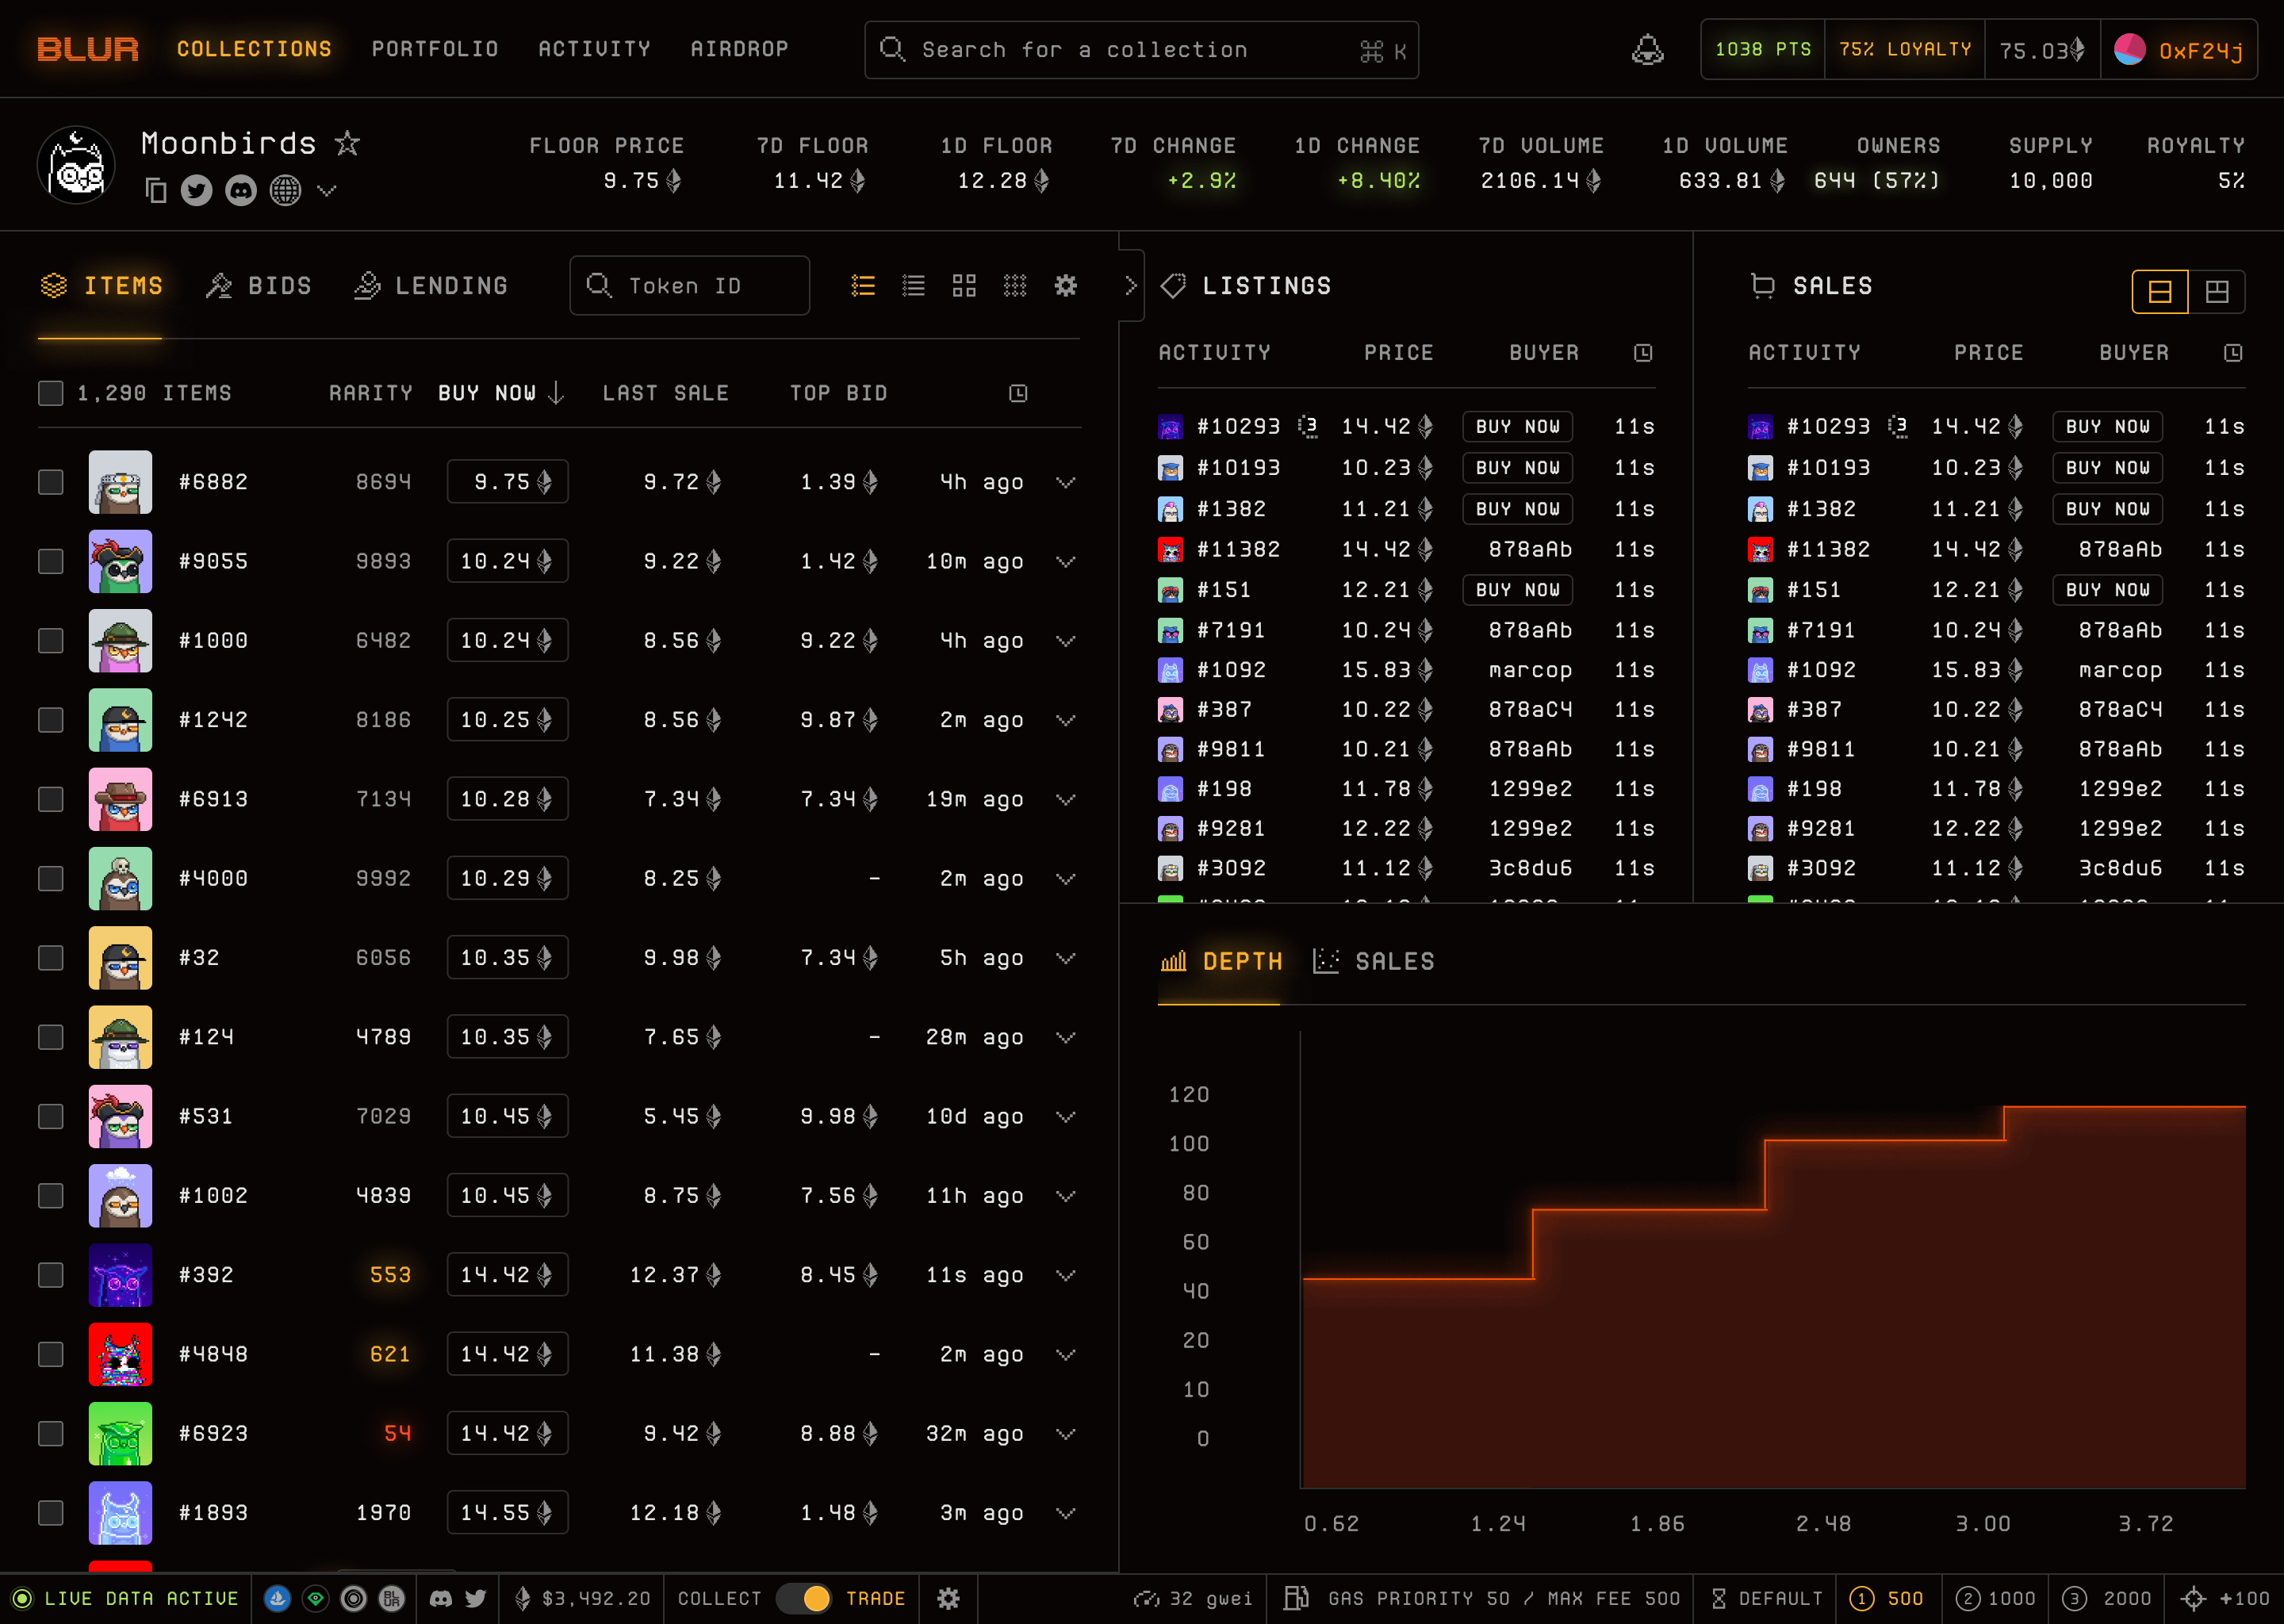Expand row details for #32

[x=1066, y=958]
